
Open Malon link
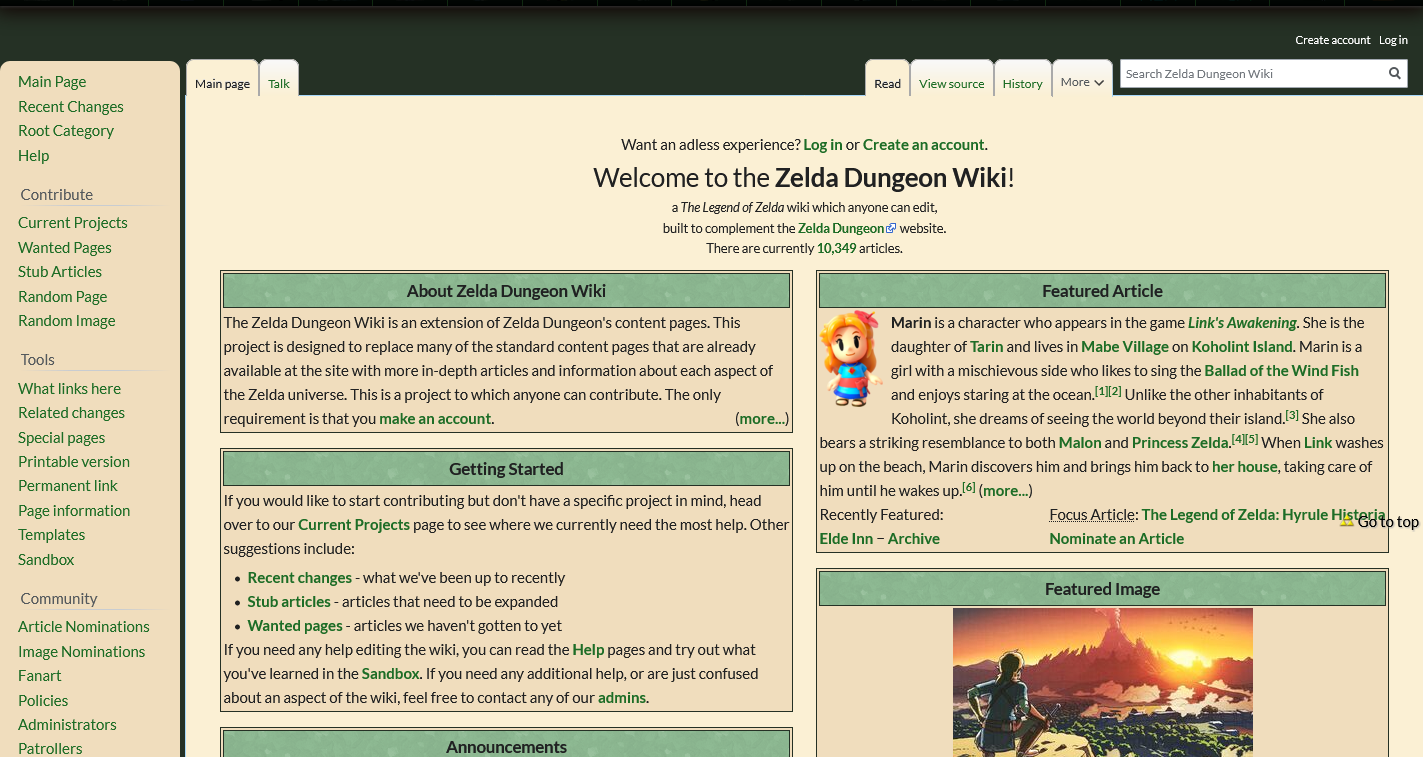[1080, 442]
